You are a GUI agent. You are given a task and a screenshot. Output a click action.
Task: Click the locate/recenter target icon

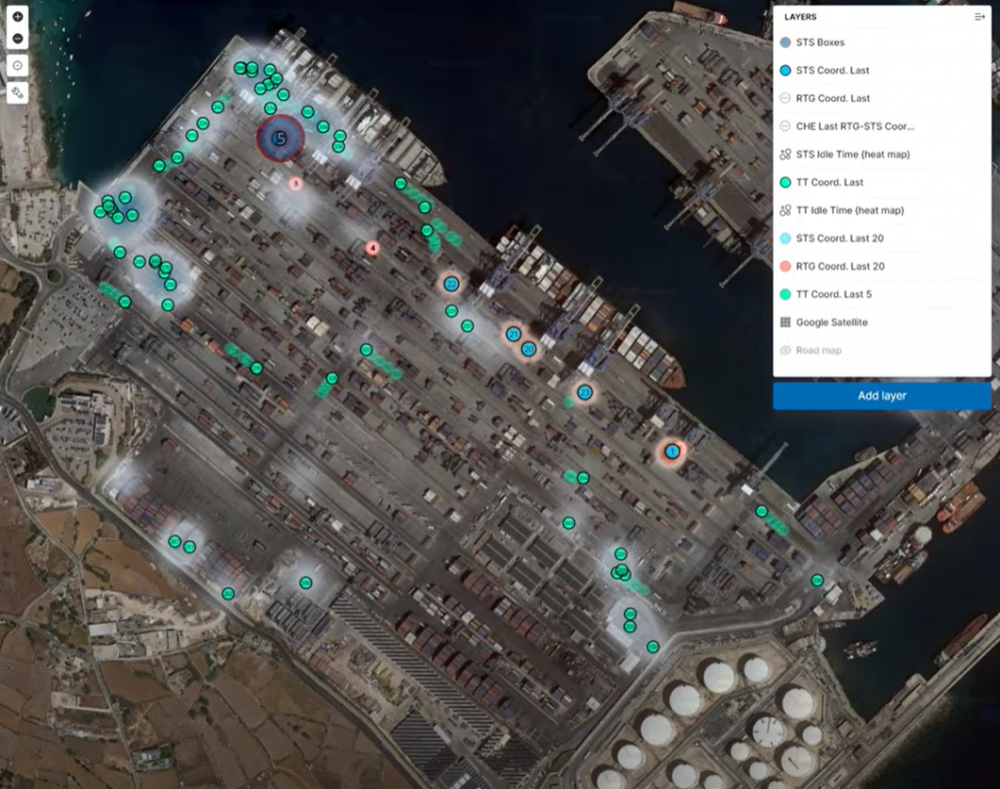click(18, 65)
